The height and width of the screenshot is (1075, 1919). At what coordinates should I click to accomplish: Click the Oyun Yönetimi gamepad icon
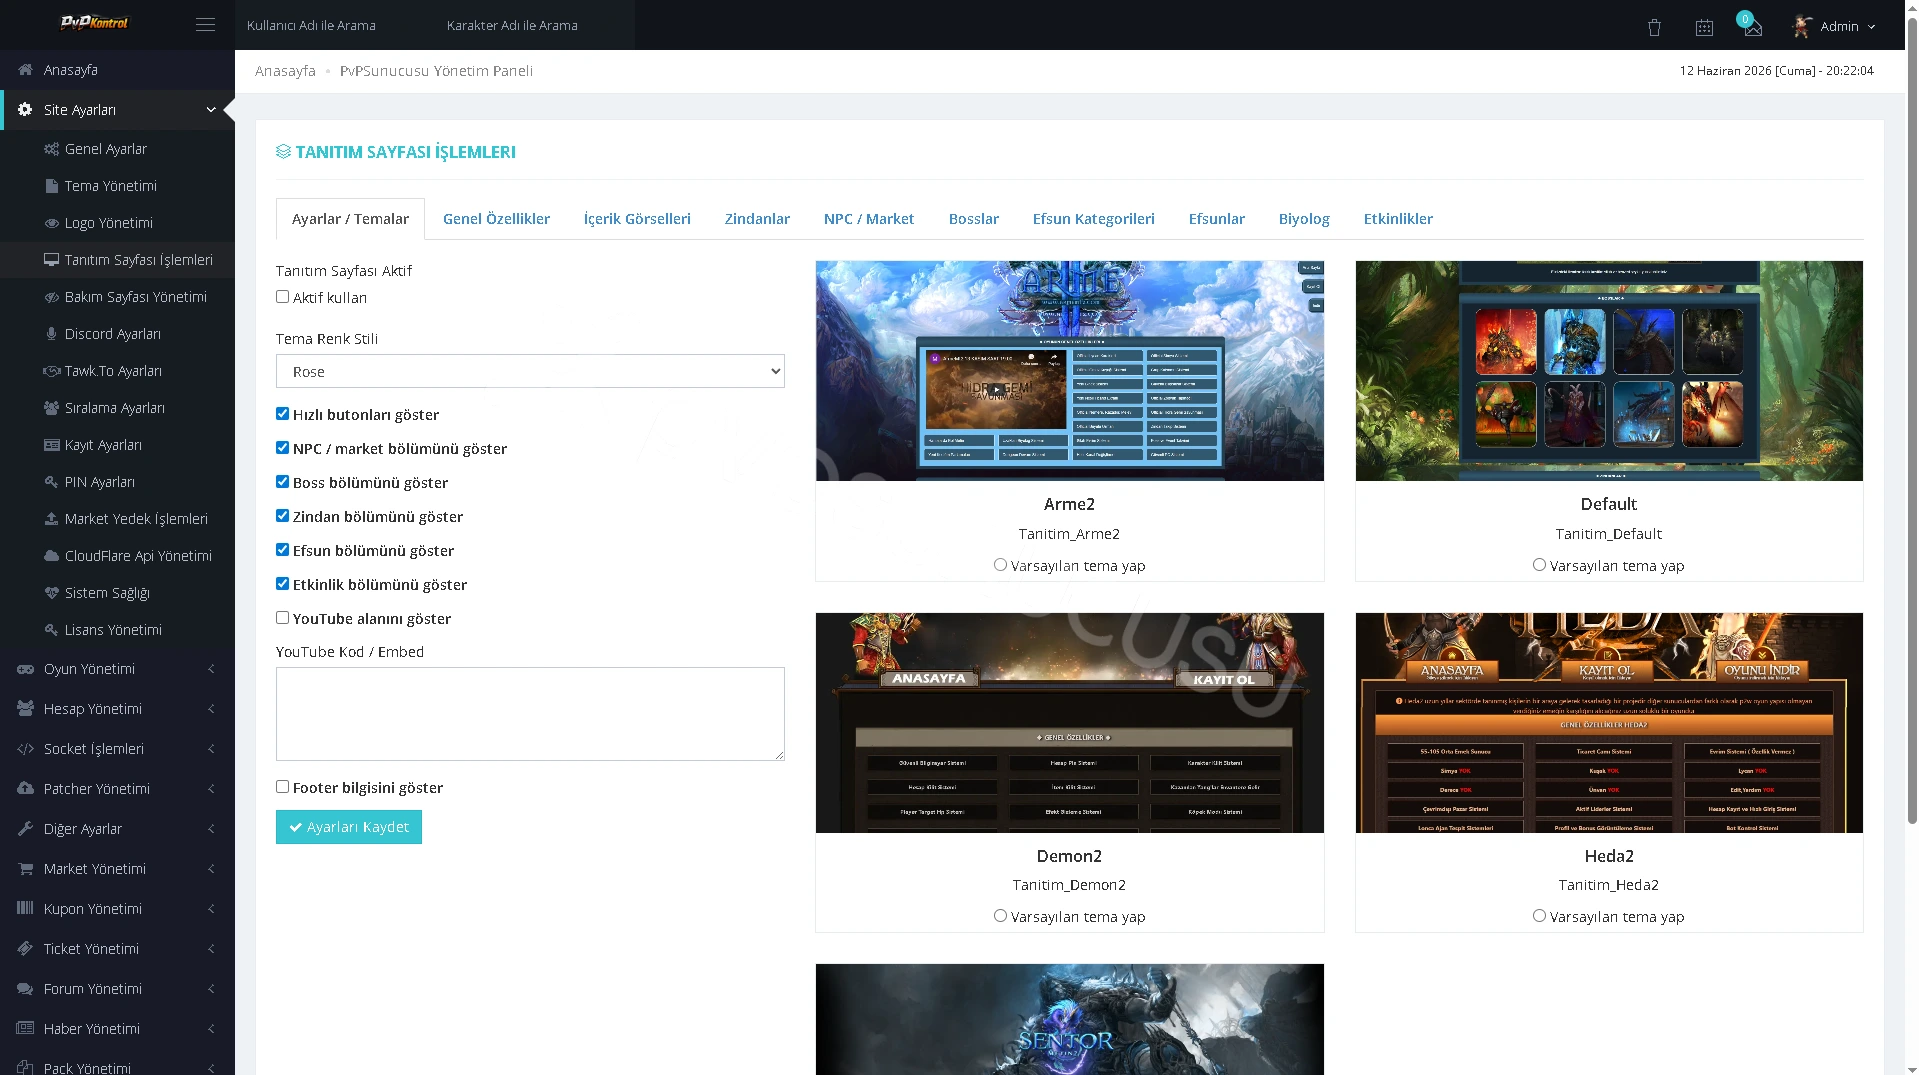26,669
